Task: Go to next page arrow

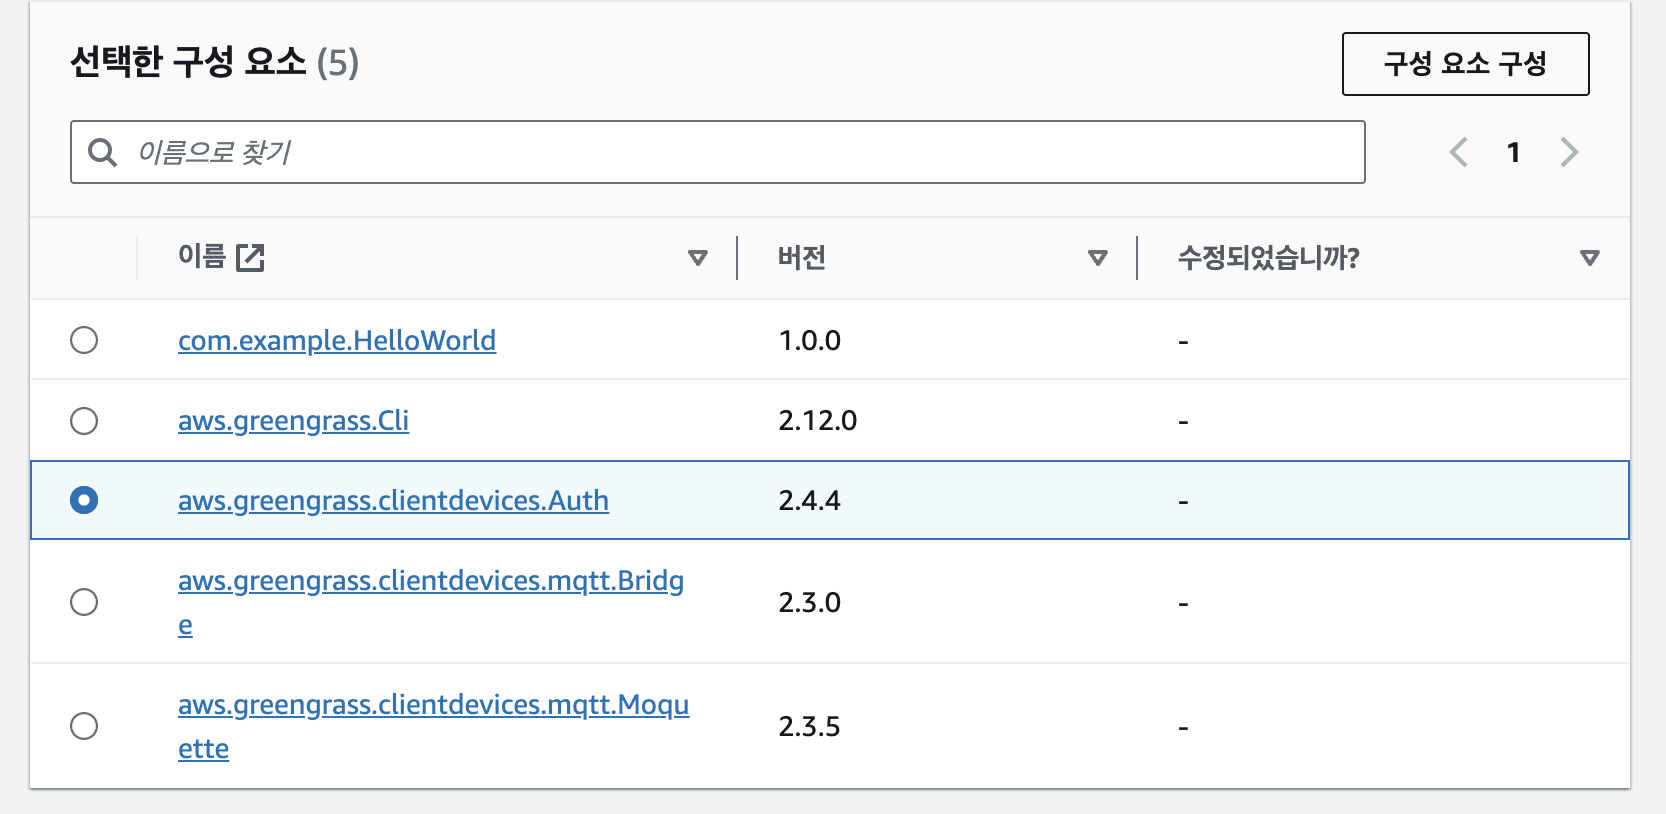Action: click(x=1569, y=152)
